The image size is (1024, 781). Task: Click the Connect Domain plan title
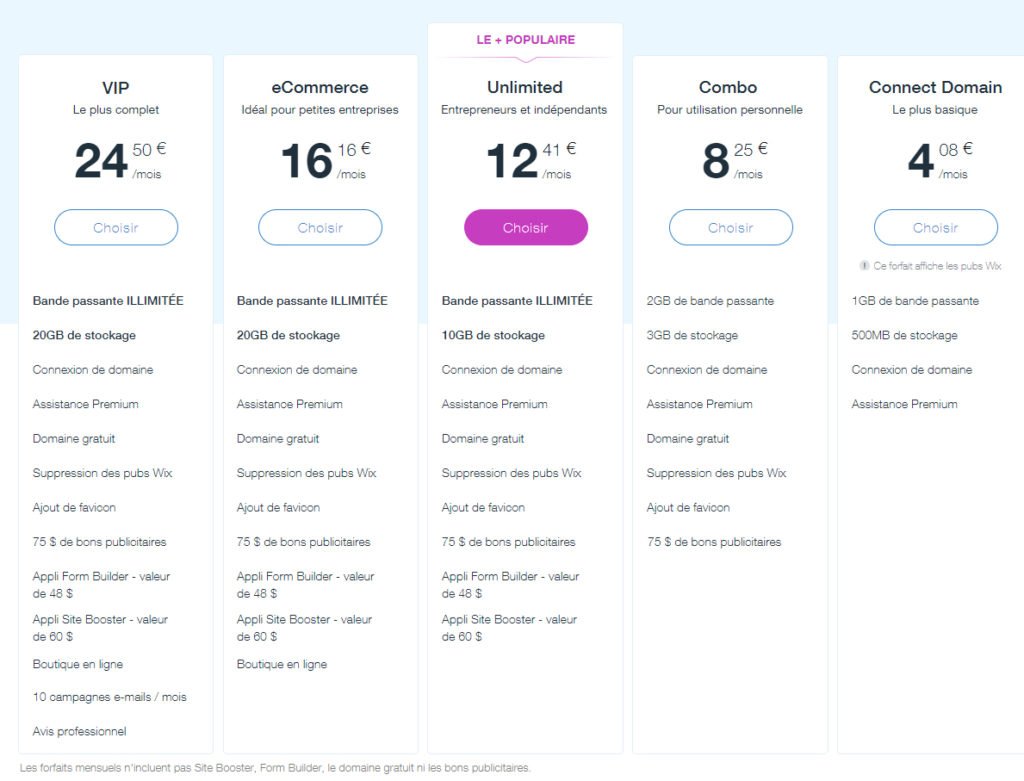pyautogui.click(x=935, y=88)
